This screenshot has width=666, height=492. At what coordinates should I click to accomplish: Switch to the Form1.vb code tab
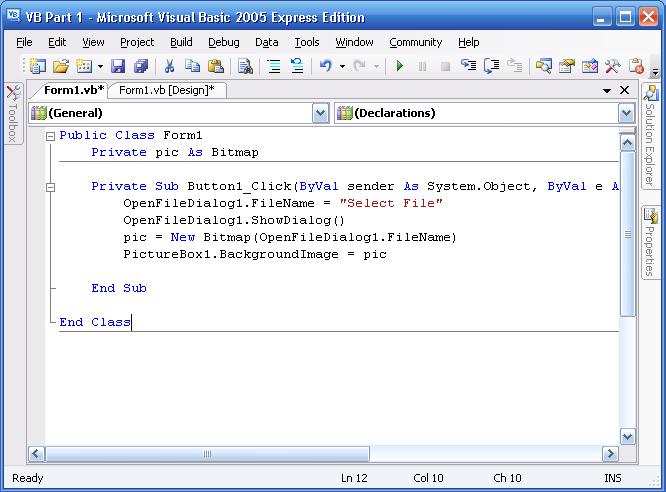(x=74, y=90)
